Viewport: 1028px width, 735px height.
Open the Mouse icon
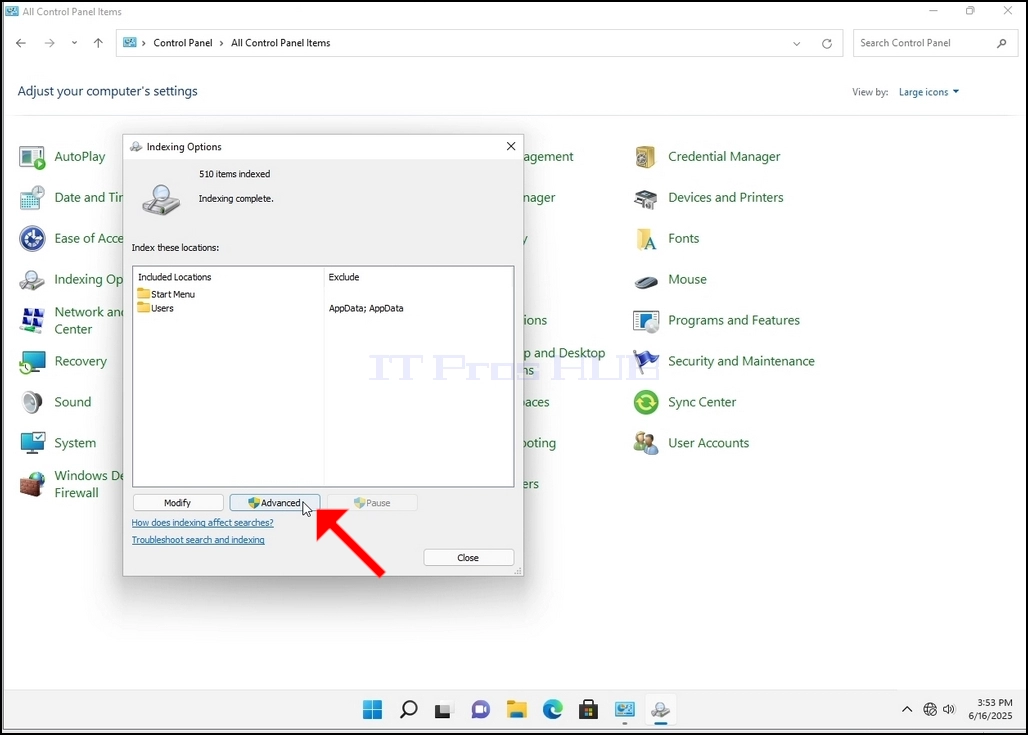(646, 281)
